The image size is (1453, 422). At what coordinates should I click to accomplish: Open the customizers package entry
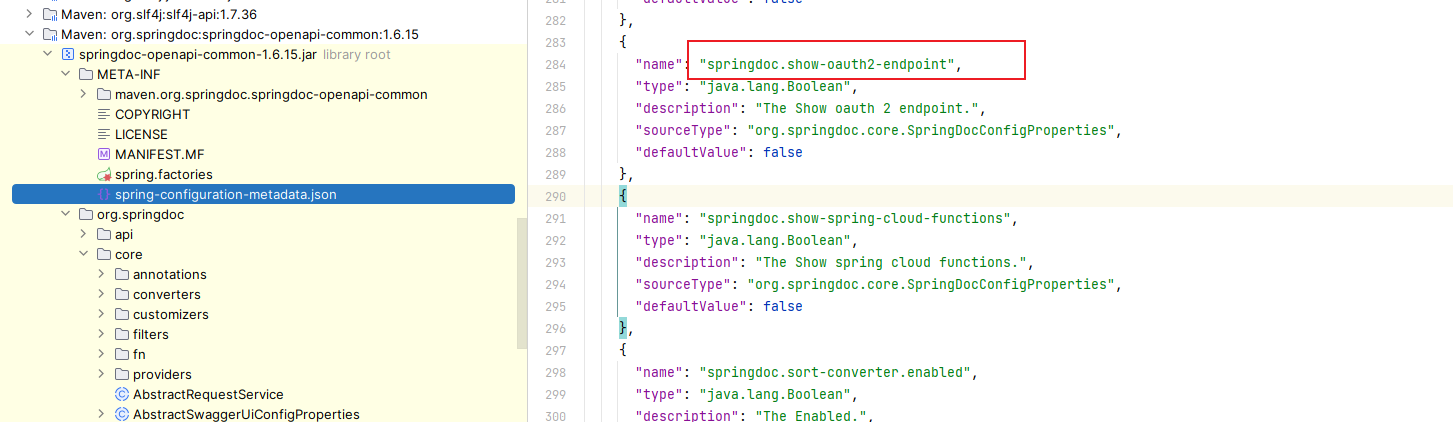[x=170, y=314]
